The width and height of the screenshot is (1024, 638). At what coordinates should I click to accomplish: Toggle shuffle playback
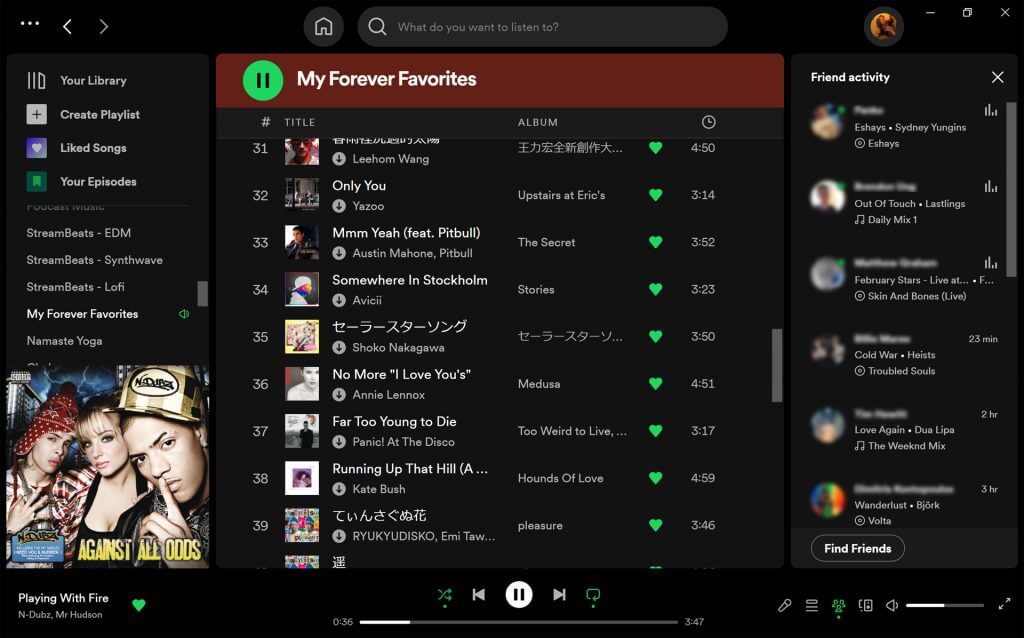(x=444, y=595)
